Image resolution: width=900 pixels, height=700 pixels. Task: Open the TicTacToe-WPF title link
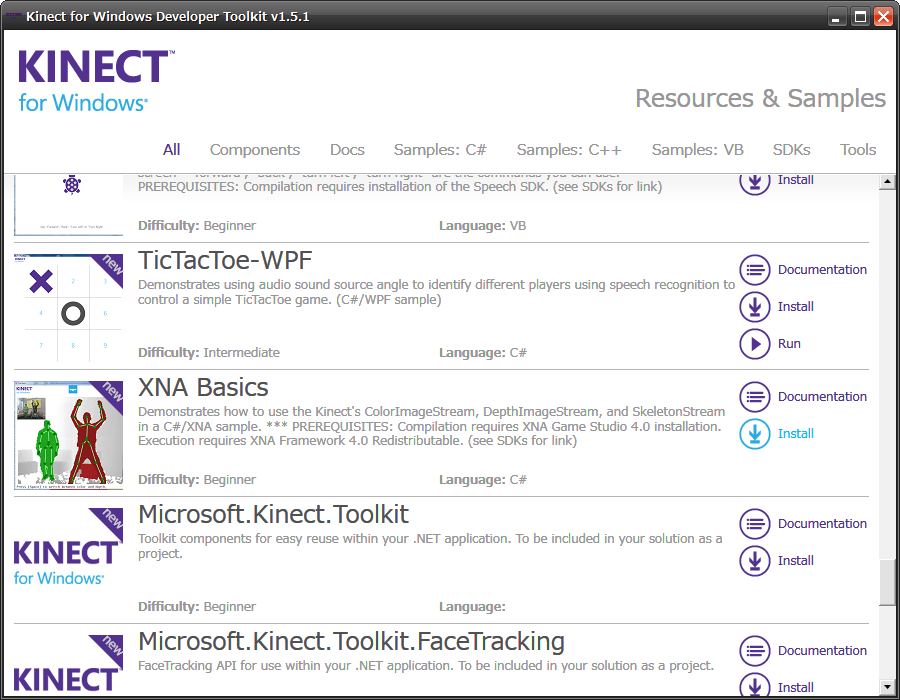[225, 261]
